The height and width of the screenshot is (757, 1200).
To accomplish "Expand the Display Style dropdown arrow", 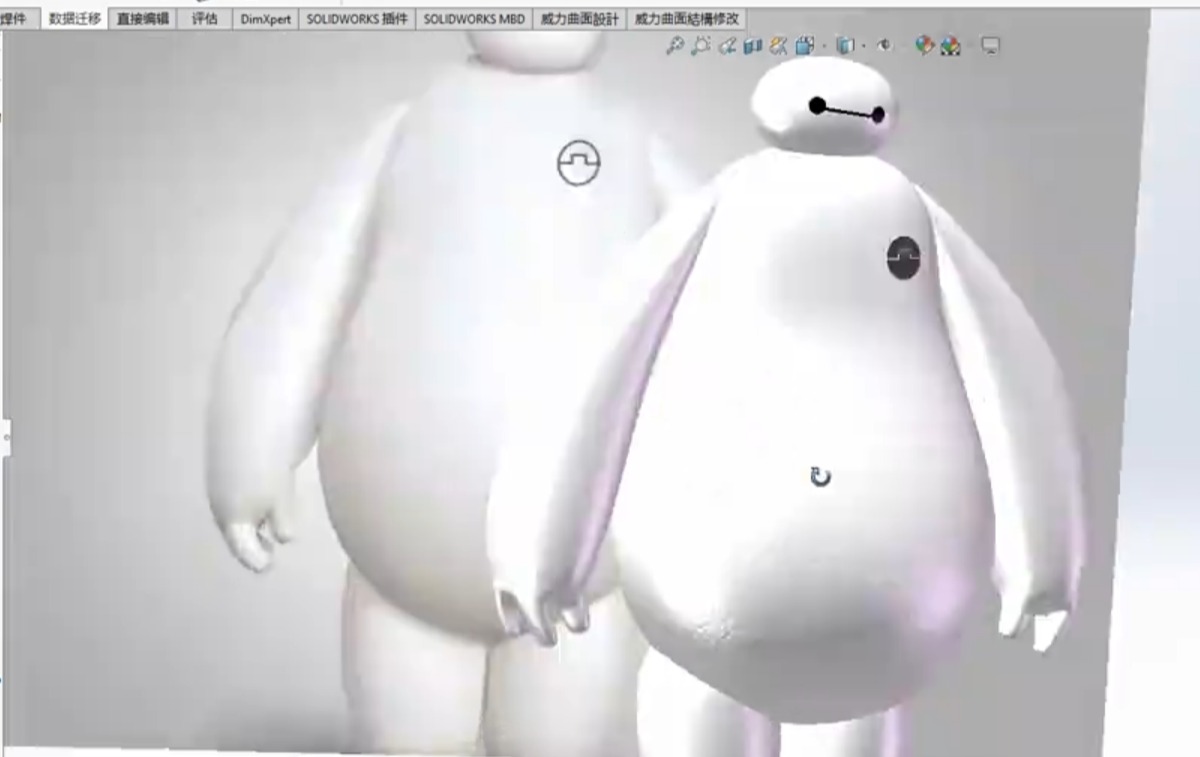I will (x=824, y=46).
